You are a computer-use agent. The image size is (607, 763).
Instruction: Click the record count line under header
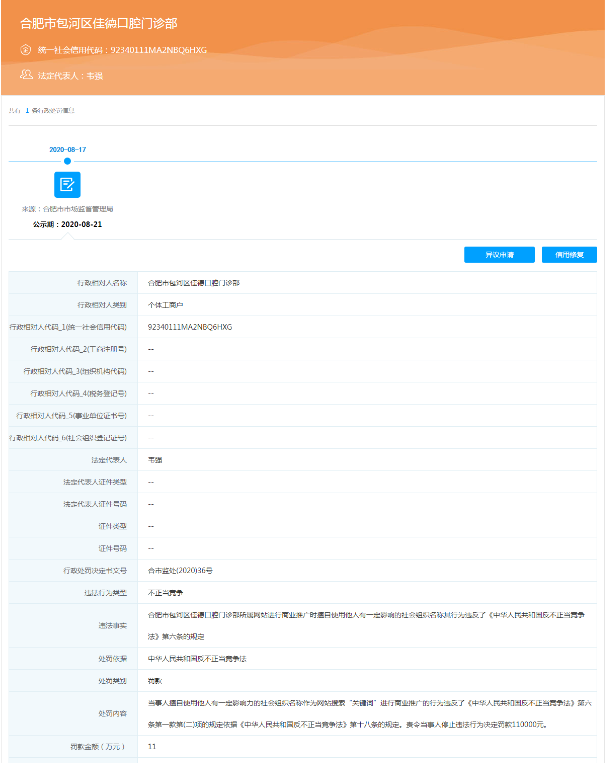[42, 110]
